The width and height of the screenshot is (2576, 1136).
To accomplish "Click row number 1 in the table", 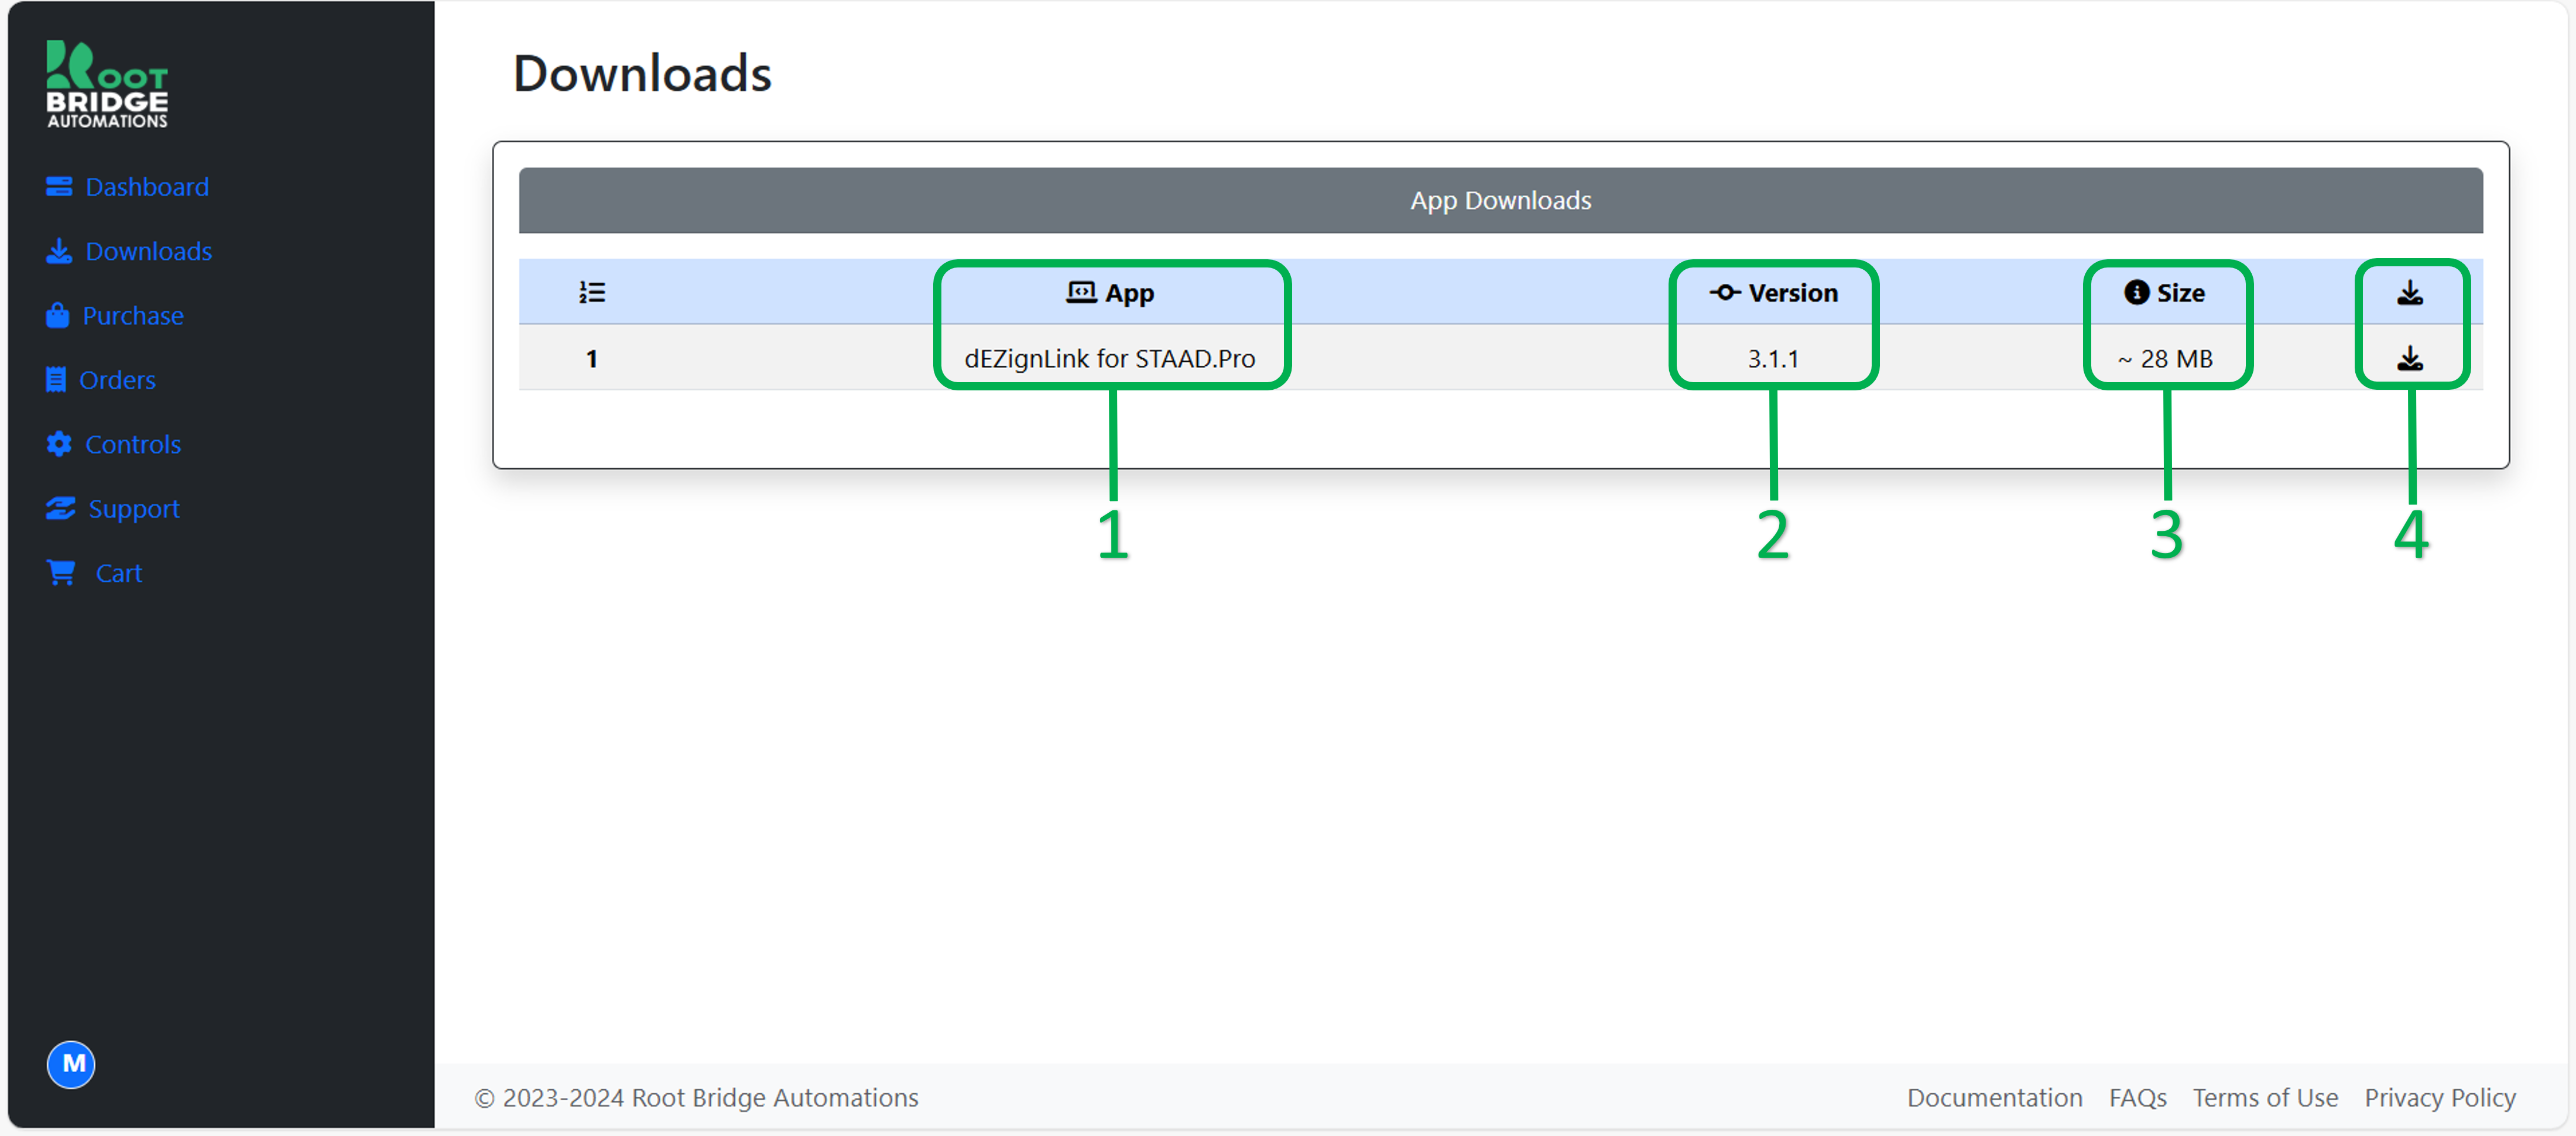I will click(x=592, y=358).
